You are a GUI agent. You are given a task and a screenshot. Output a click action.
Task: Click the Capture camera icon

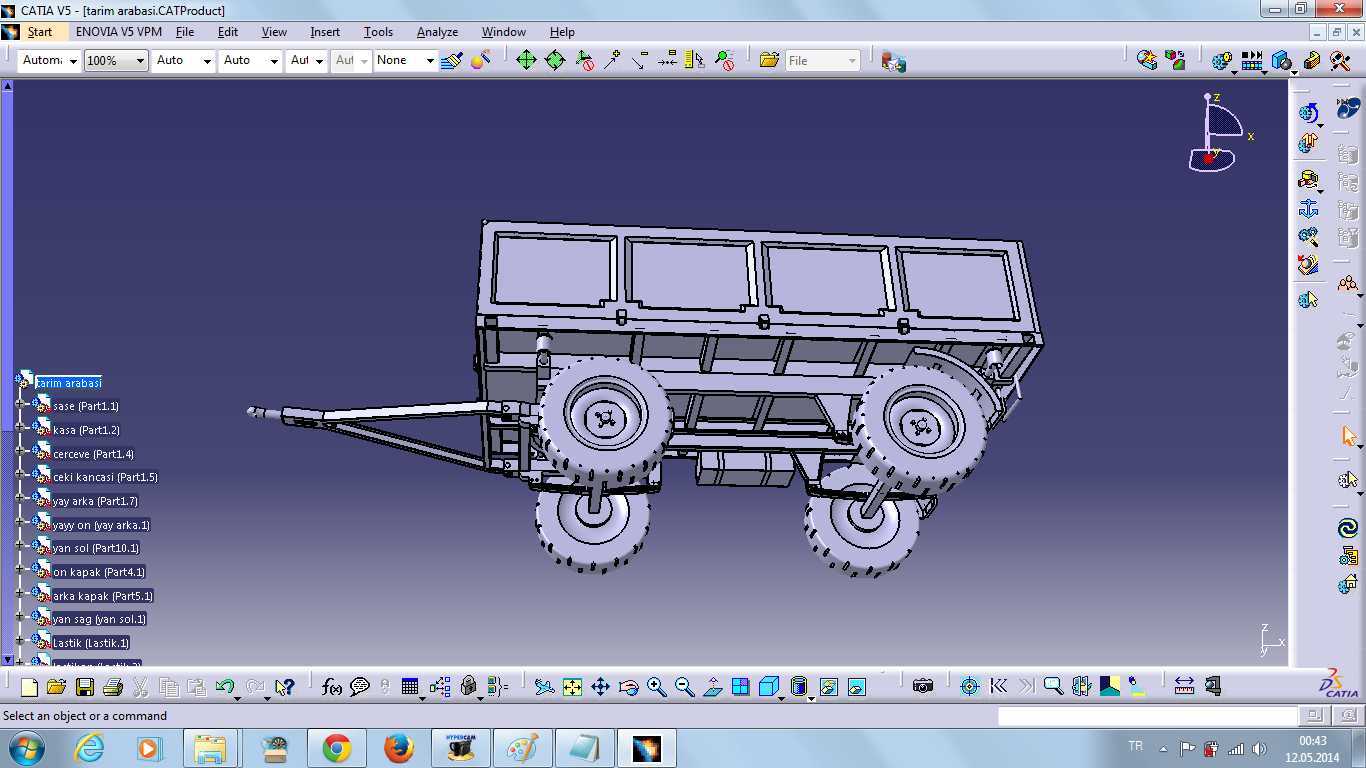(923, 687)
